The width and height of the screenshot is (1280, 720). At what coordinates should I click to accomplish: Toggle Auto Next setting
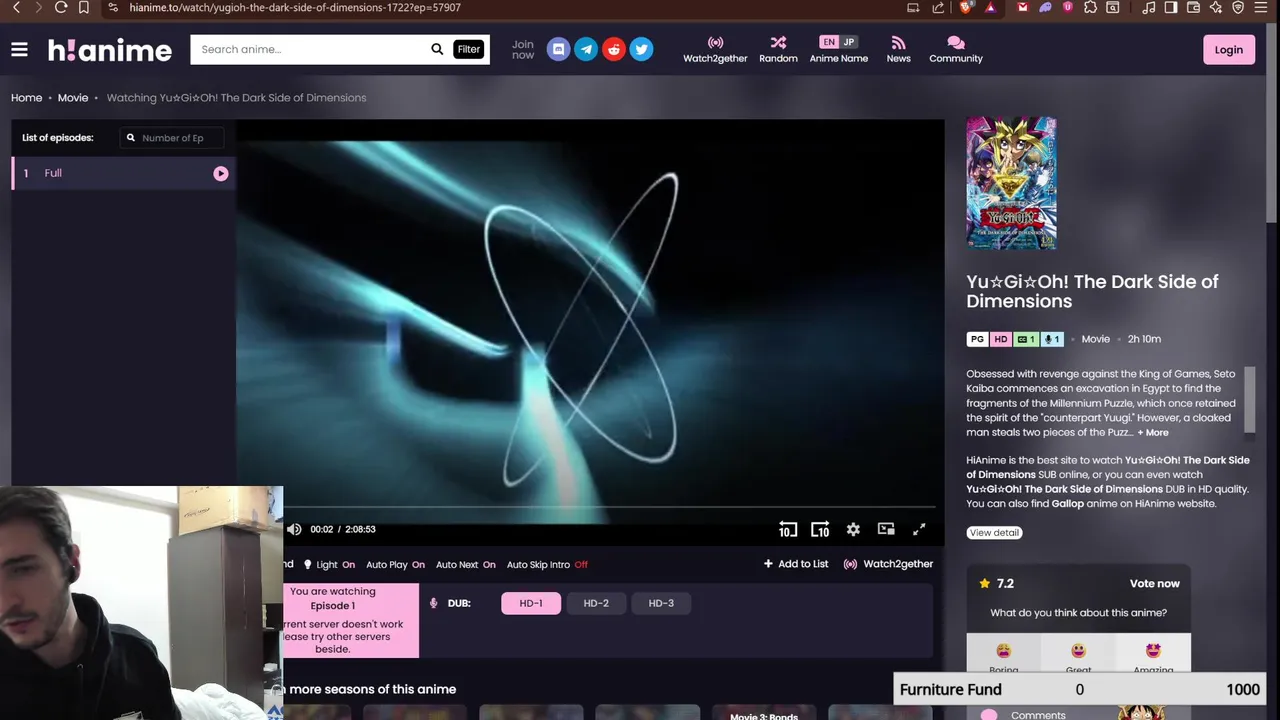tap(465, 564)
